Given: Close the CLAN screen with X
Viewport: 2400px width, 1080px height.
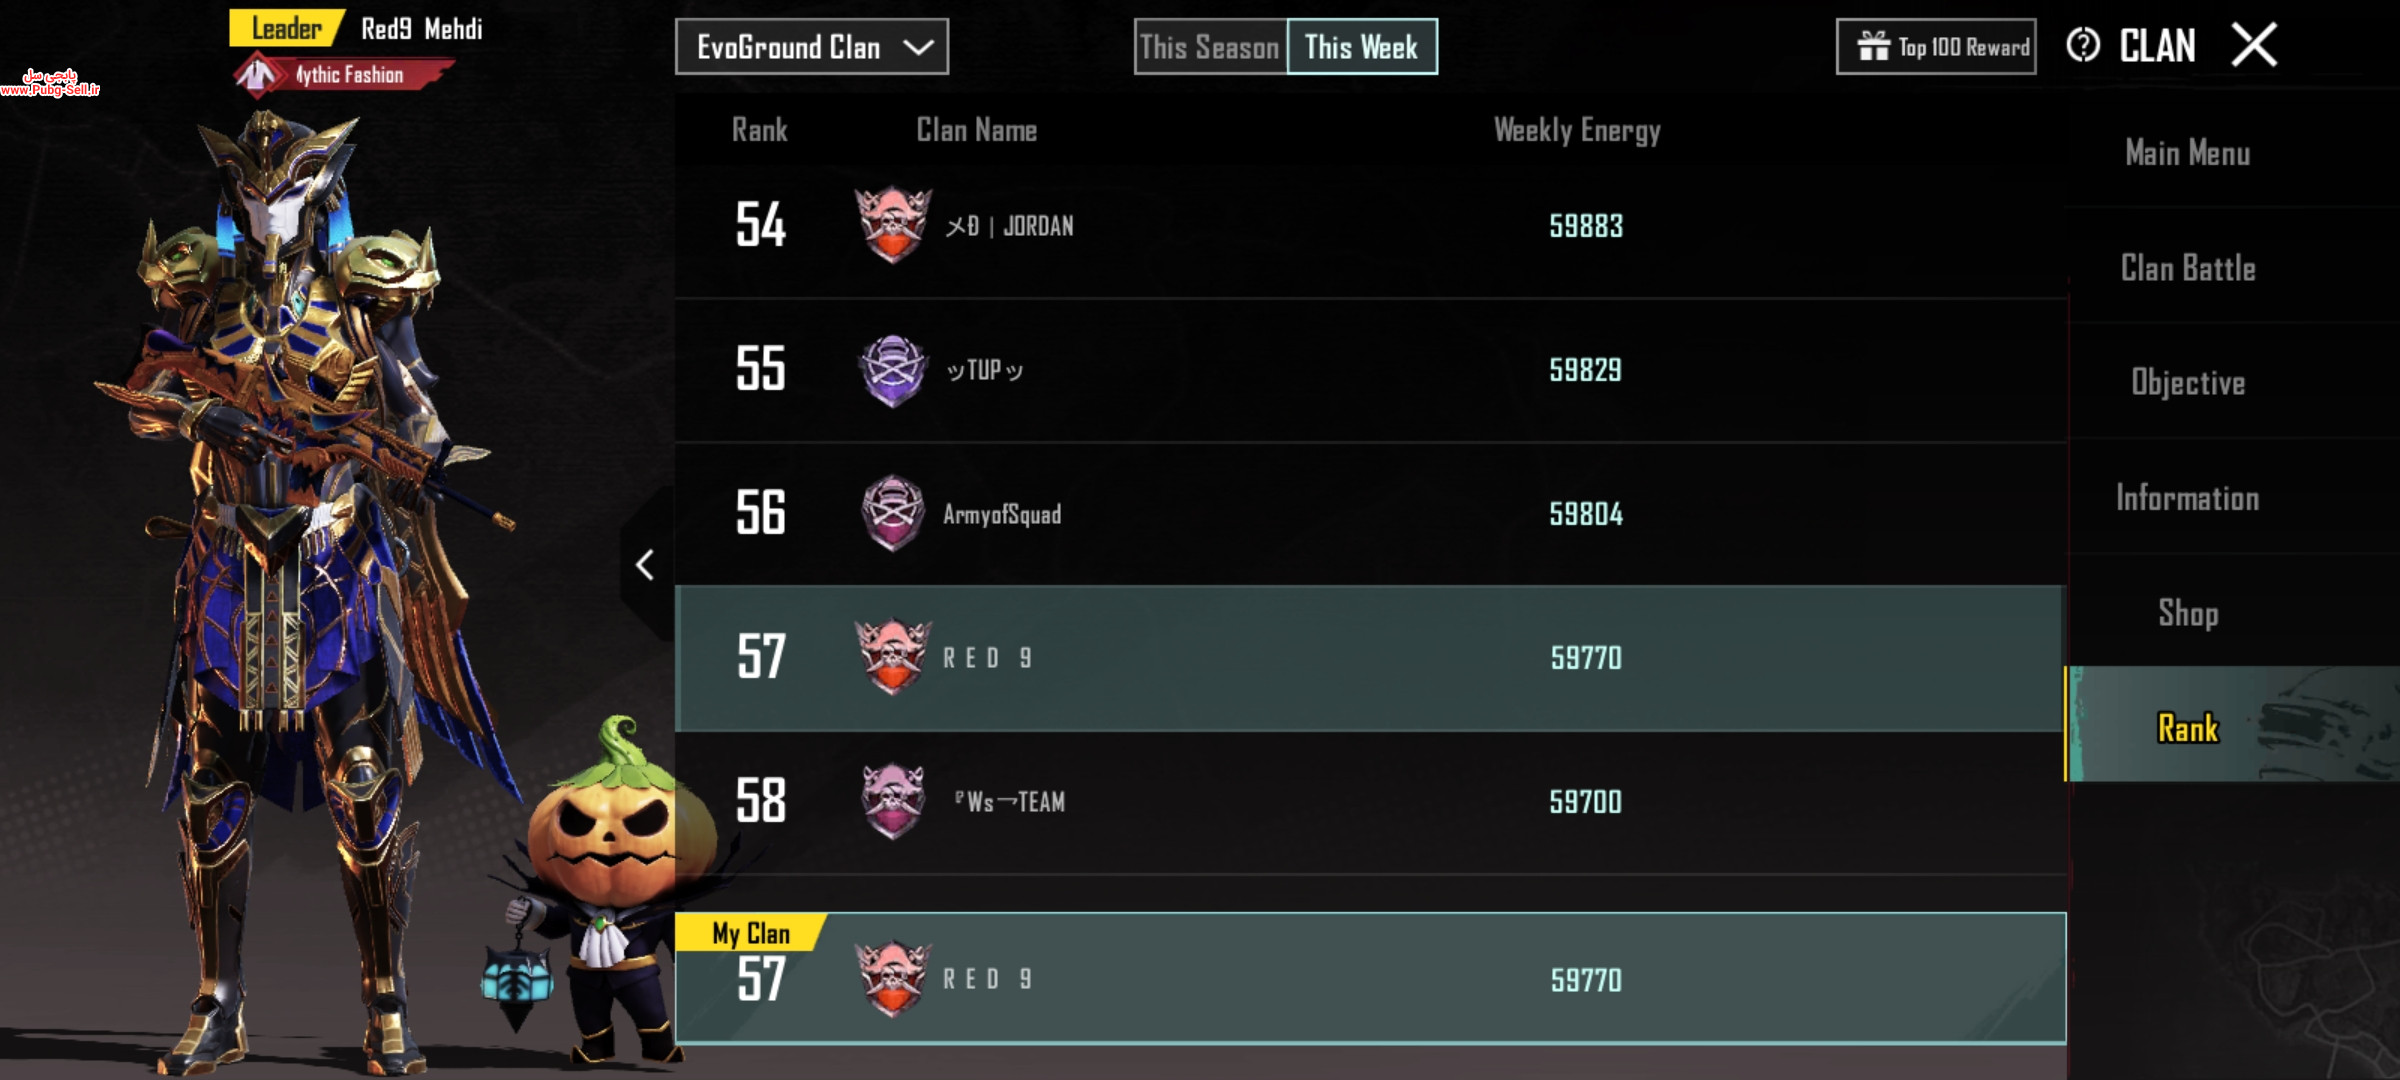Looking at the screenshot, I should coord(2254,46).
